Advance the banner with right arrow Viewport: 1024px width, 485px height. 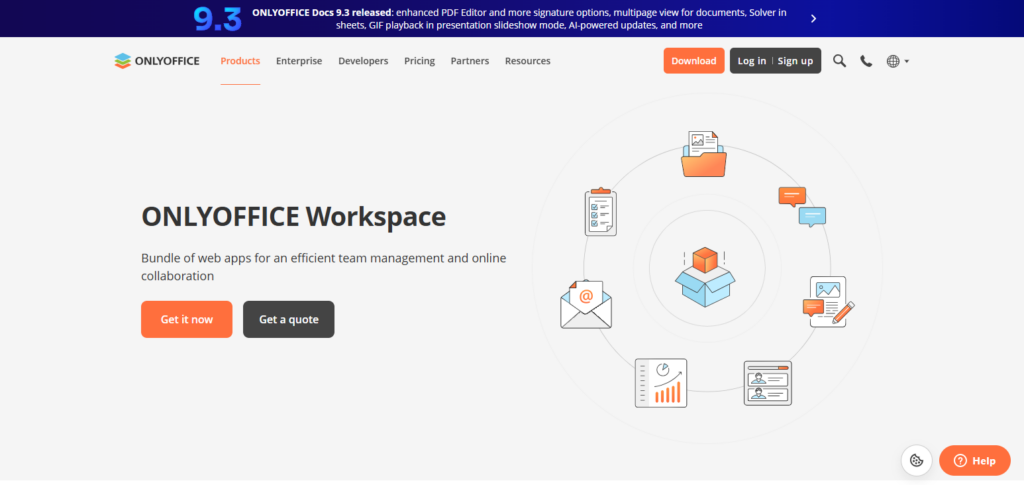coord(813,18)
